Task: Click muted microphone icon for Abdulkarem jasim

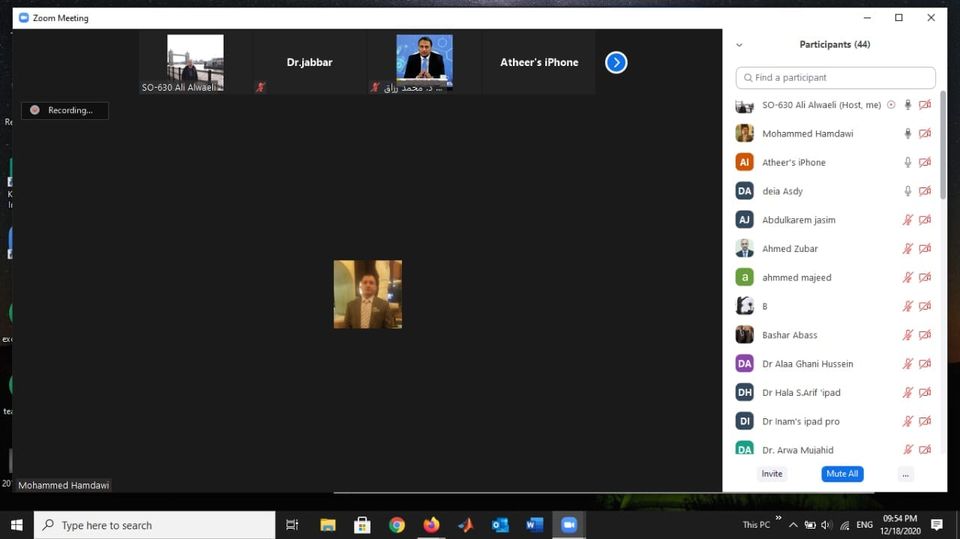Action: tap(908, 220)
